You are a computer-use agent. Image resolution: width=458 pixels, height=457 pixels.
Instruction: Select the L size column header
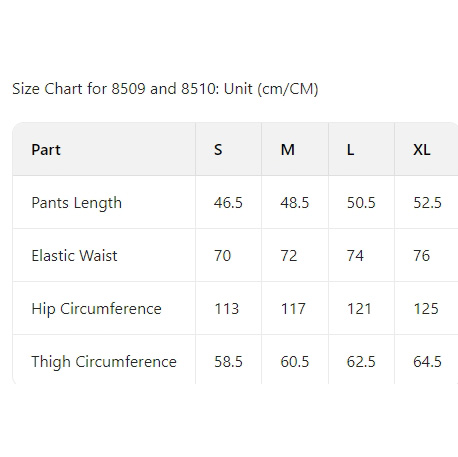(x=350, y=150)
